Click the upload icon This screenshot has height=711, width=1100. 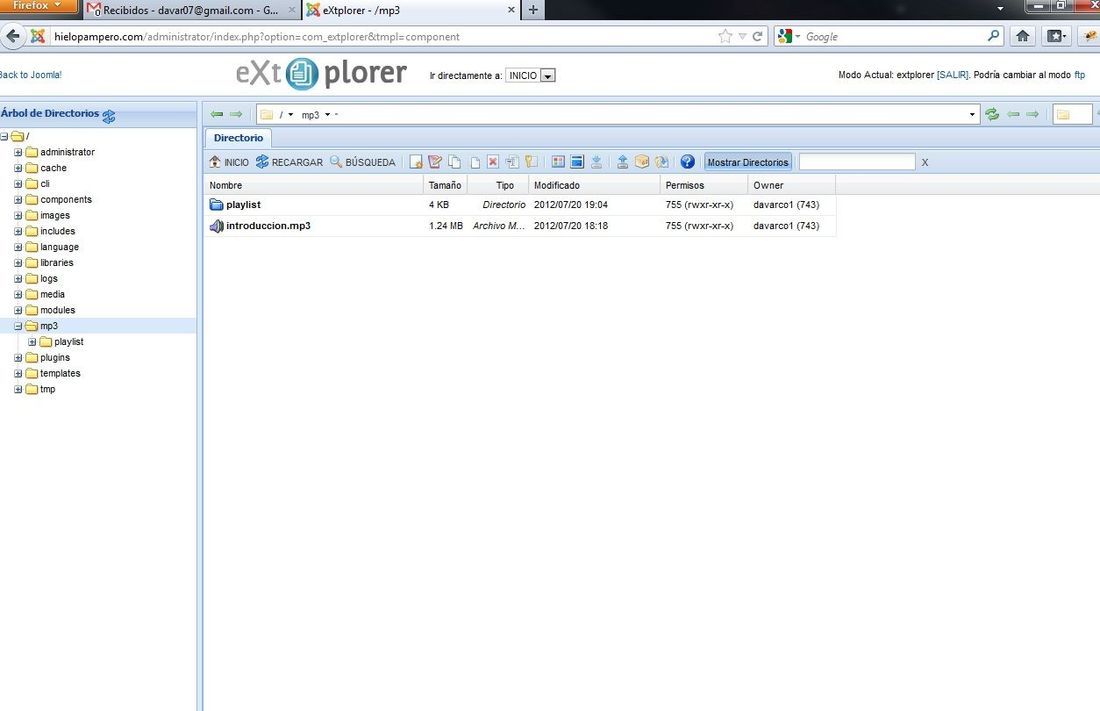pyautogui.click(x=622, y=162)
